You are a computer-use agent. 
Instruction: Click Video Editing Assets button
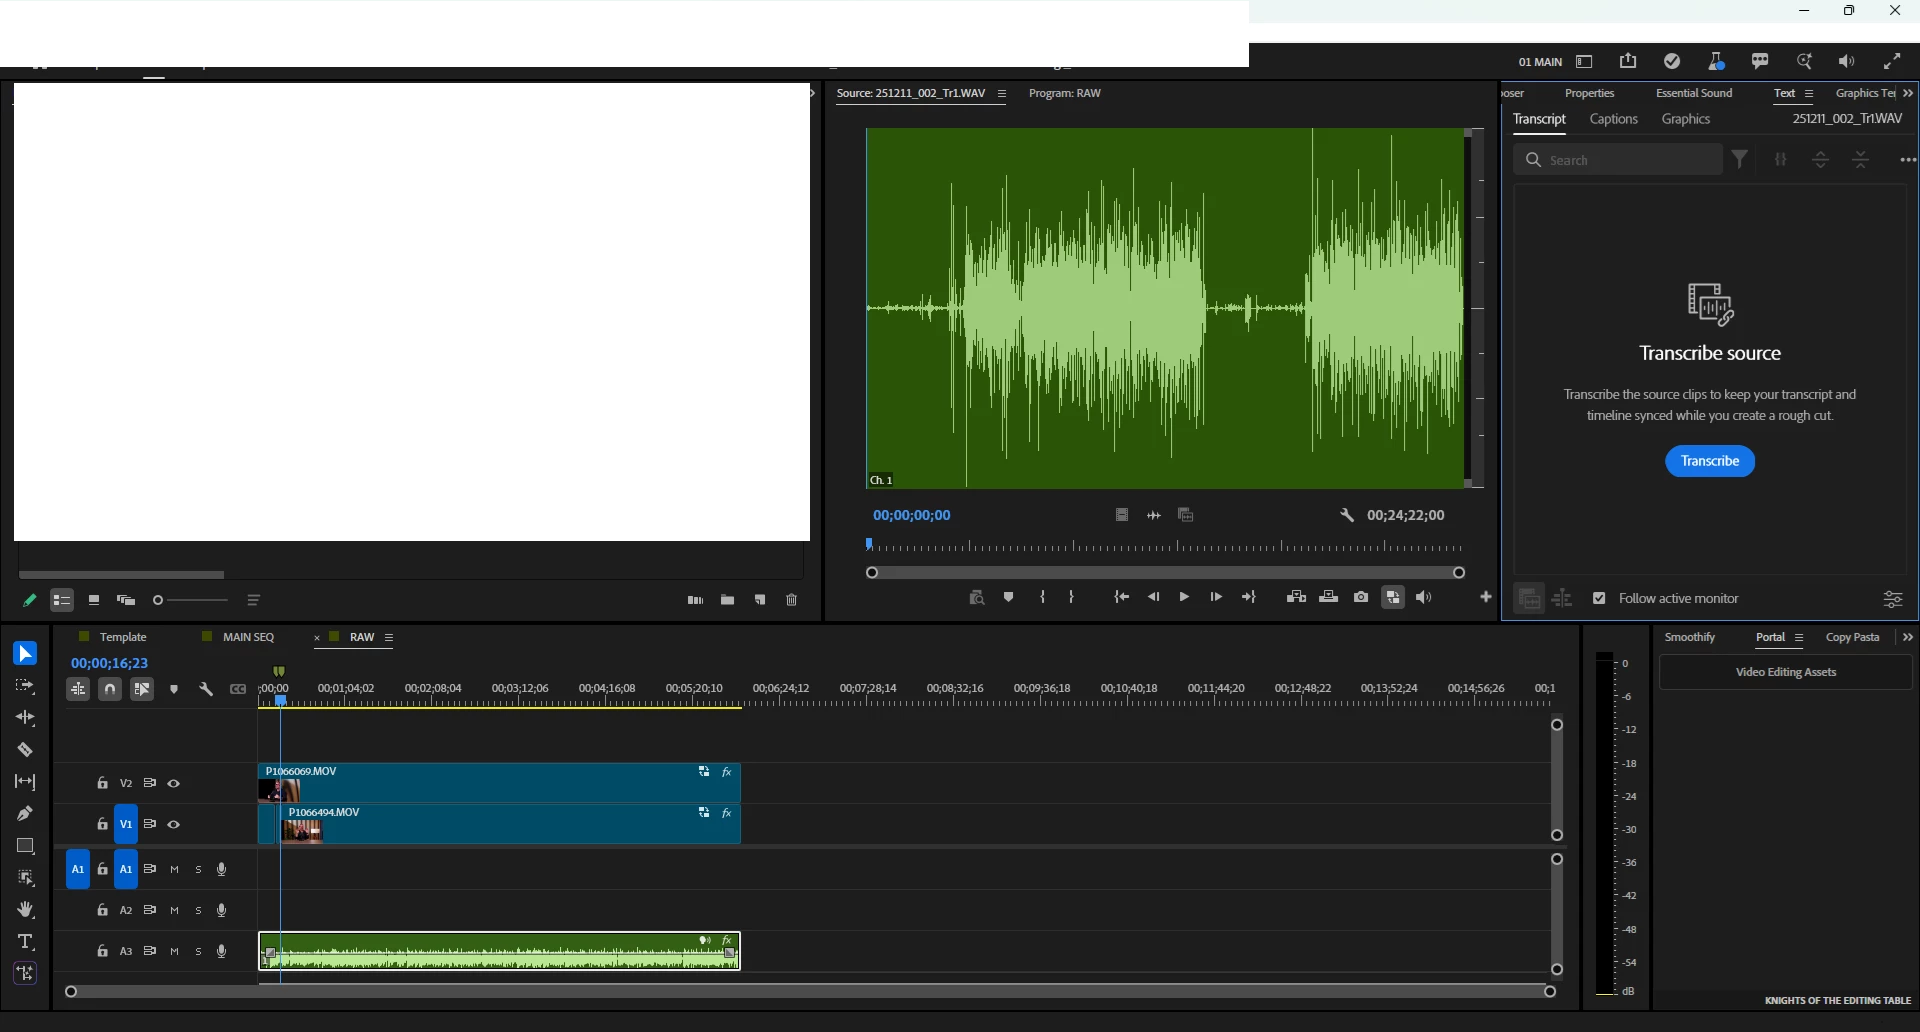(1786, 673)
